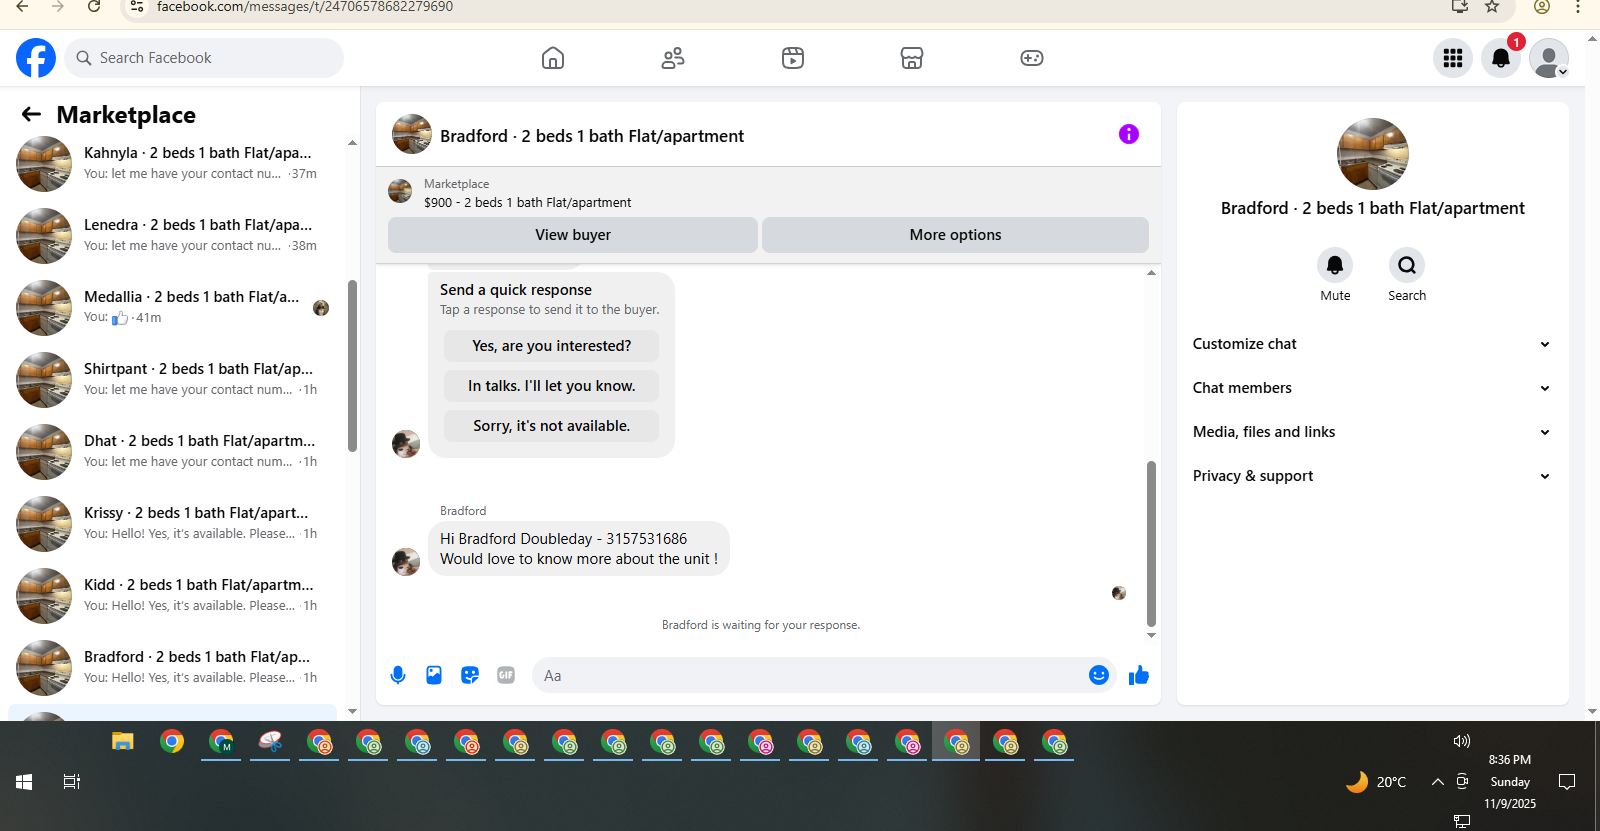The height and width of the screenshot is (831, 1600).
Task: Open the taskbar clock and date
Action: coord(1510,782)
